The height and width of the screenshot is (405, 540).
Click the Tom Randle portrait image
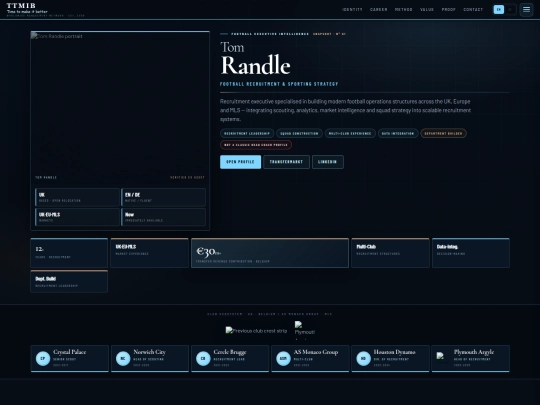(x=120, y=107)
